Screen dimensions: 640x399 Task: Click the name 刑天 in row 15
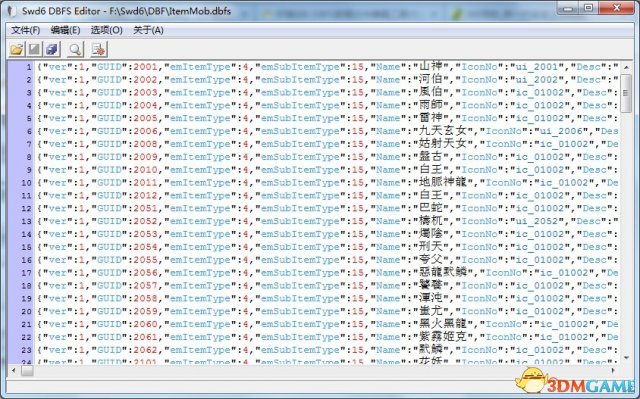[431, 247]
